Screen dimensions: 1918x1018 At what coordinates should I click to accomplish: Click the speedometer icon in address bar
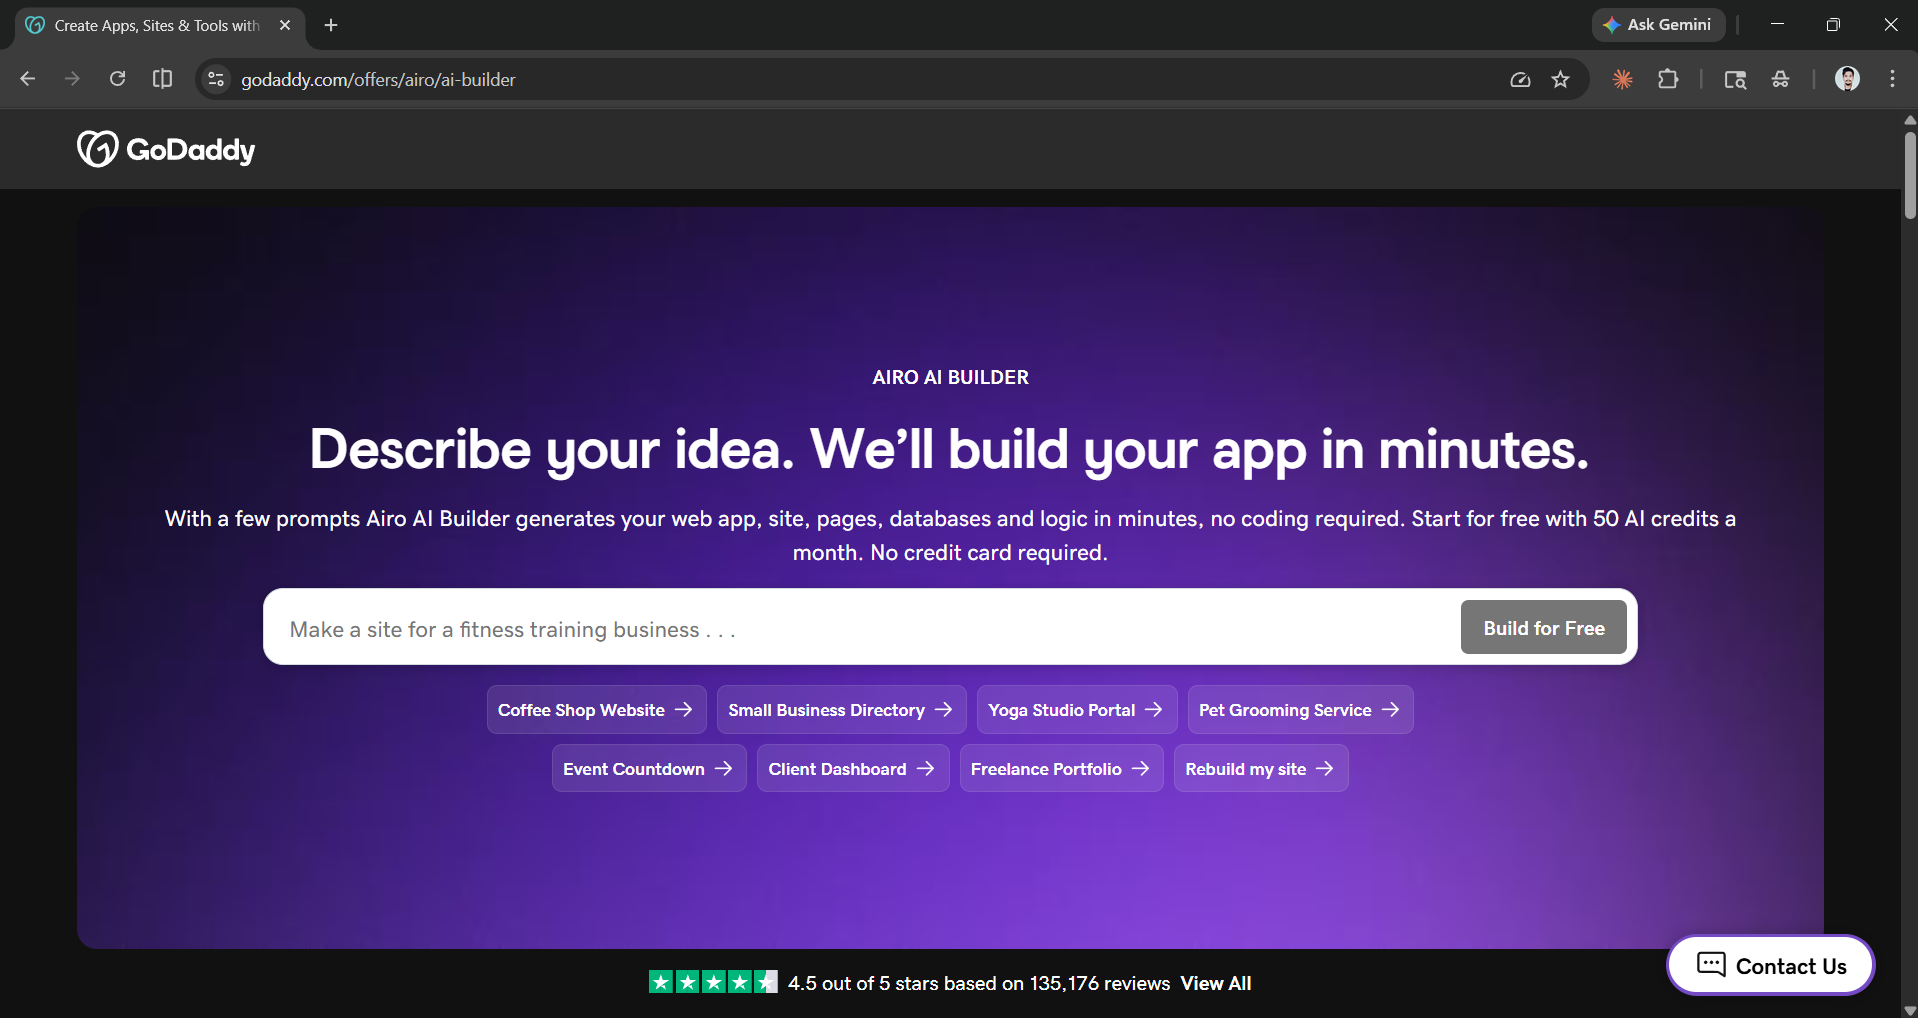click(1520, 79)
